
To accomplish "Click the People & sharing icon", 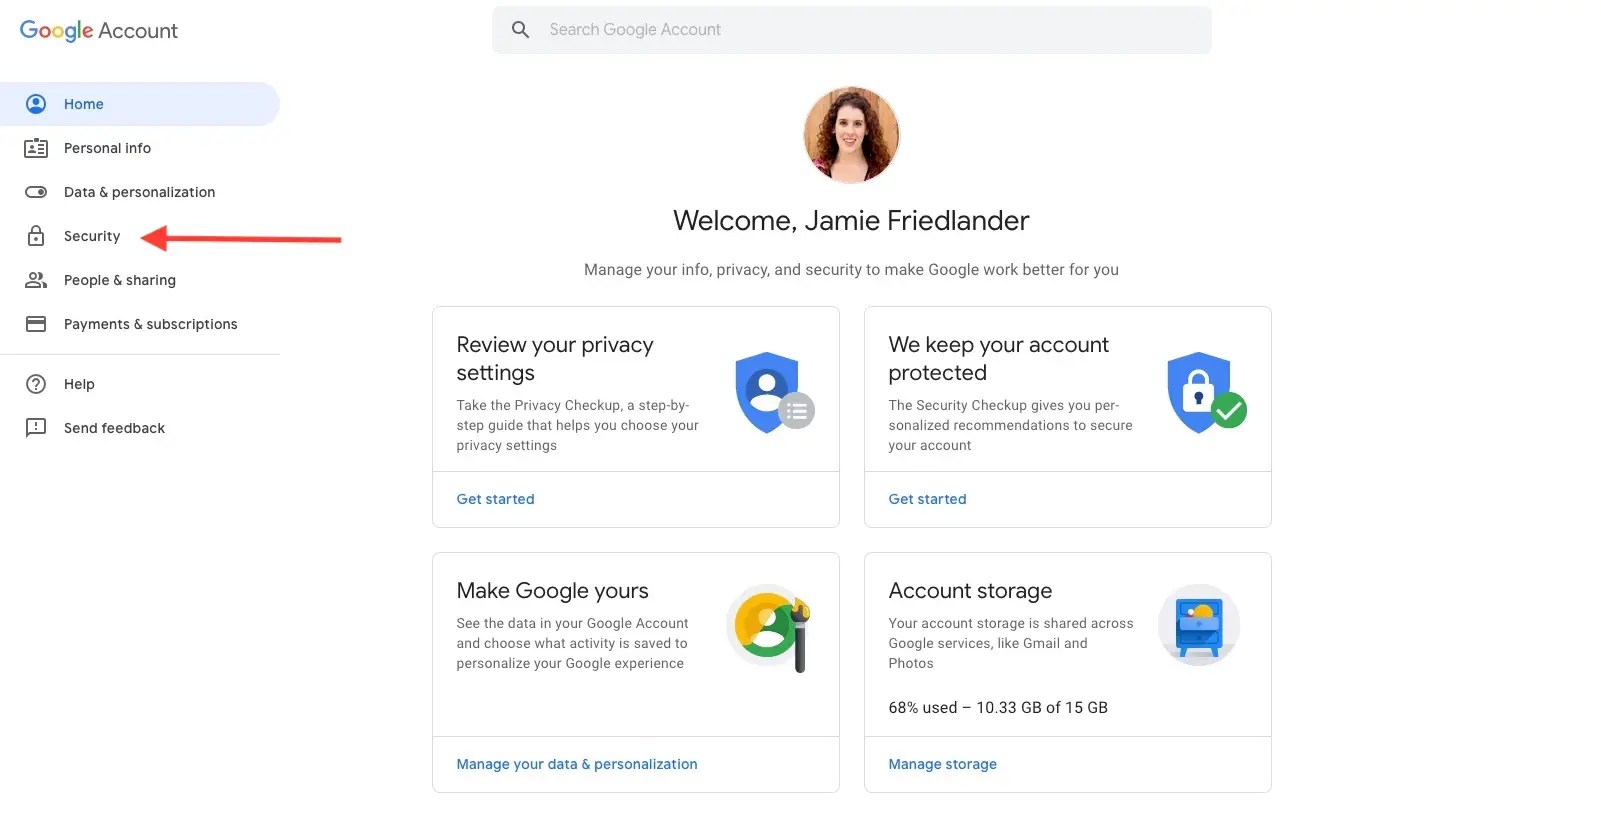I will [36, 280].
